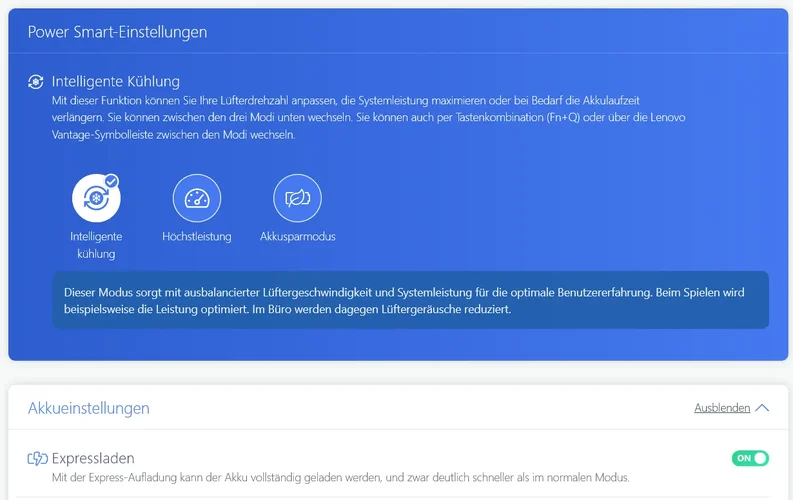Collapse Akkueinstellungen with the chevron arrow

click(762, 408)
